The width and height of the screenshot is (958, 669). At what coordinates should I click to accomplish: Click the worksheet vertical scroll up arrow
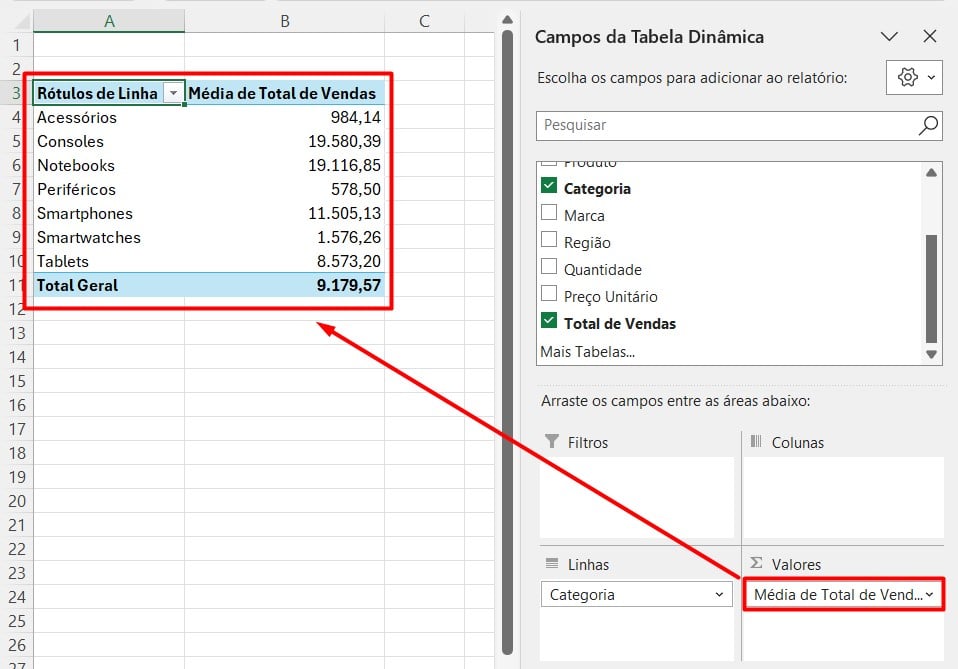(507, 20)
